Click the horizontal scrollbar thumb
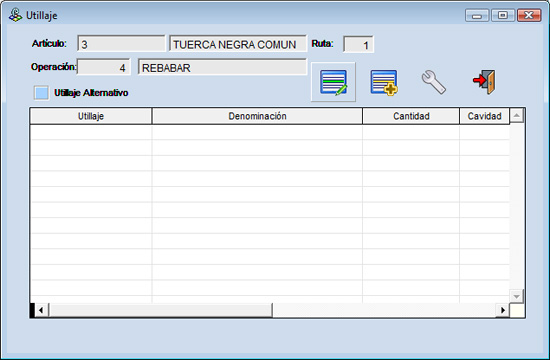550x360 pixels. click(161, 310)
